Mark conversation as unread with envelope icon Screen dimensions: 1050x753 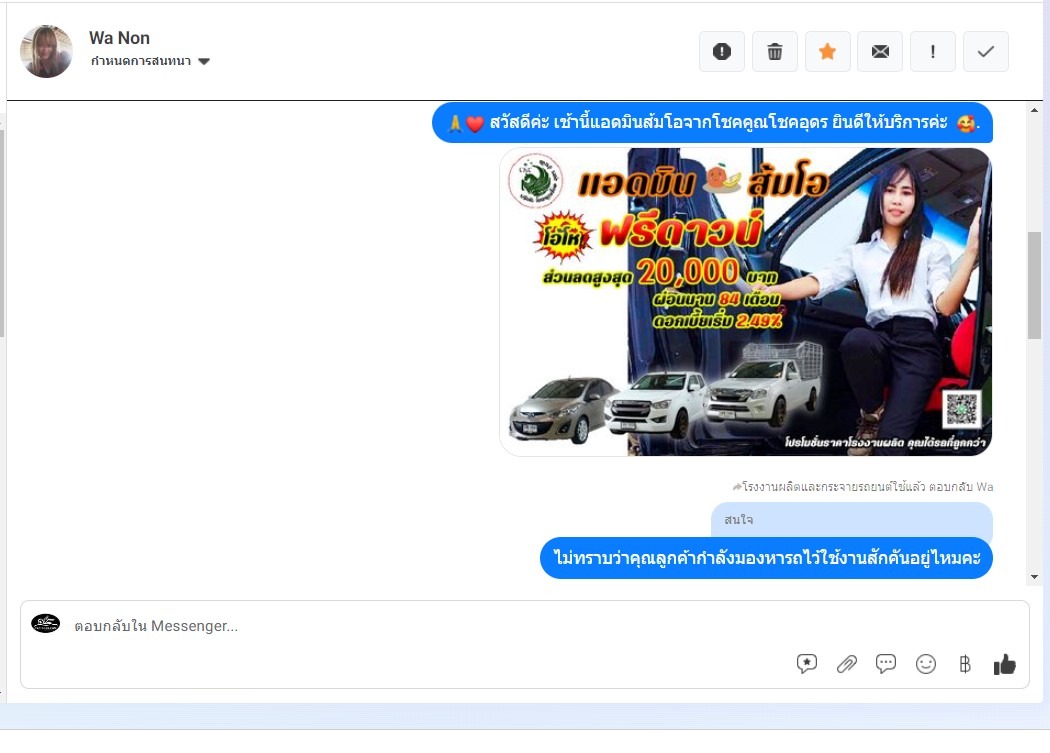(x=880, y=52)
